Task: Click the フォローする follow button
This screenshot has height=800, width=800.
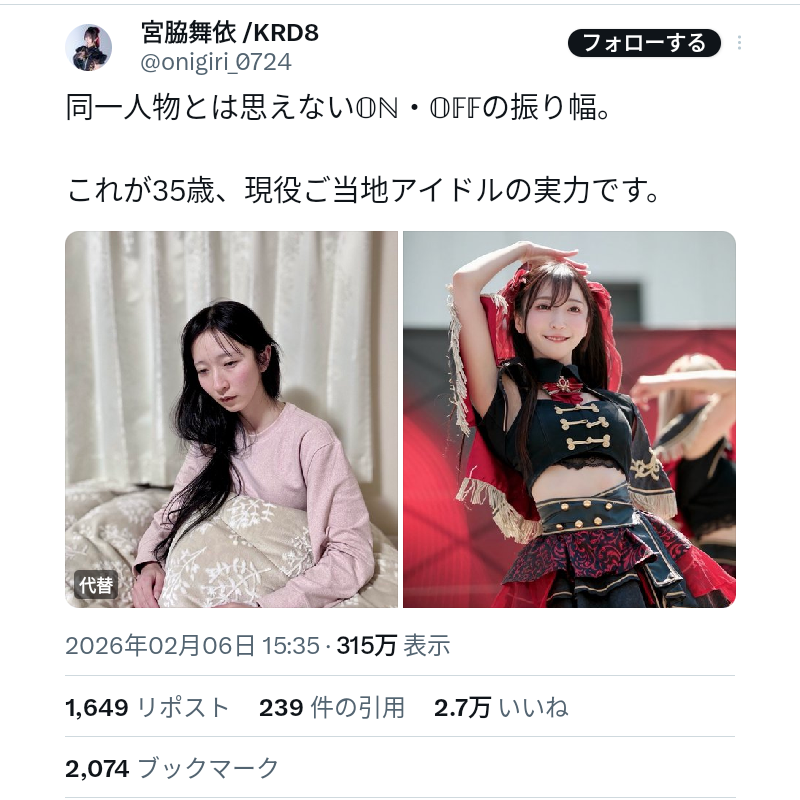Action: point(644,43)
